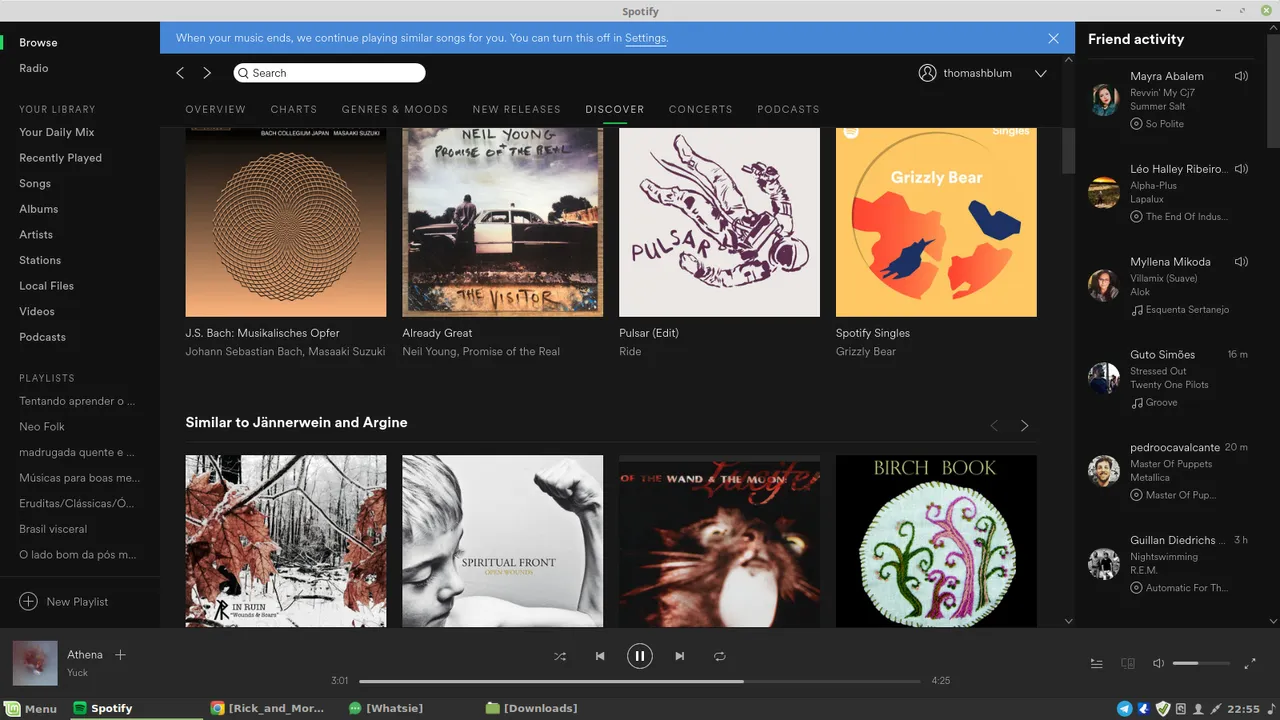Open the Downloads folder taskbar item
The width and height of the screenshot is (1280, 720).
tap(532, 708)
